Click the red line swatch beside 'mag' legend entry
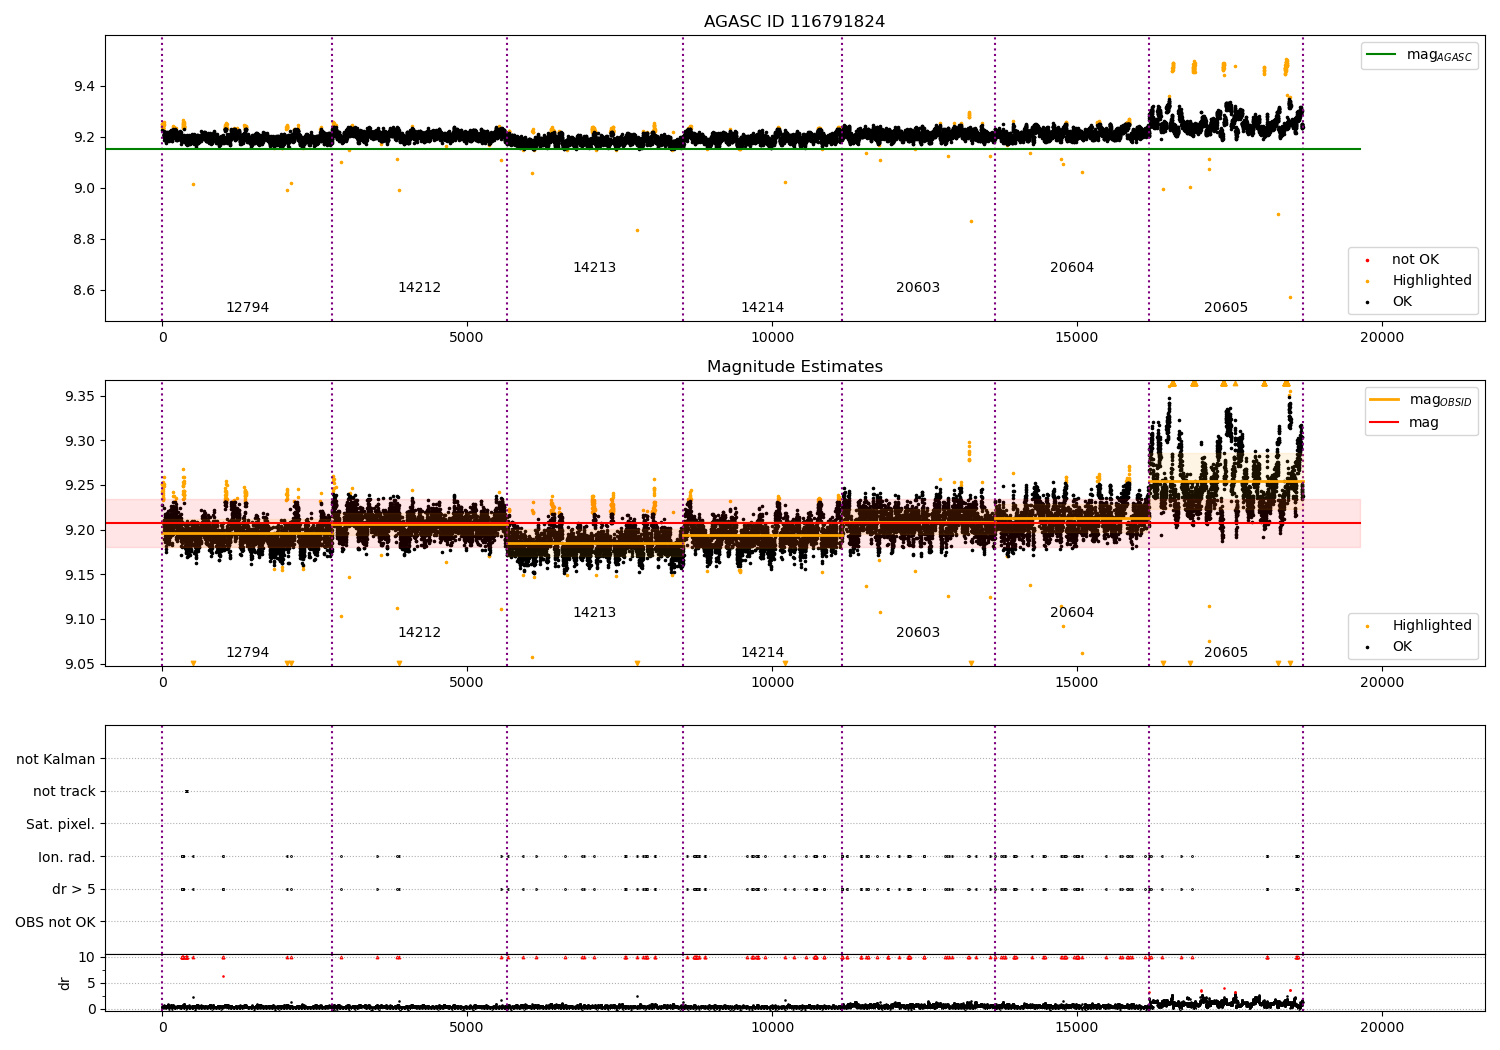Viewport: 1500px width, 1050px height. (x=1385, y=422)
